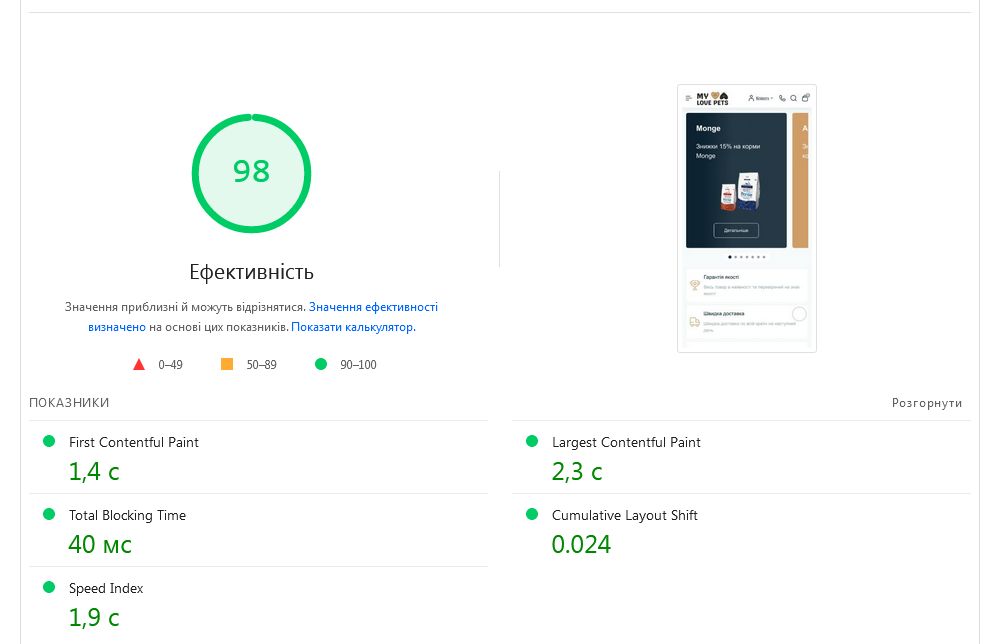Click the quality guarantee award icon

(x=694, y=285)
